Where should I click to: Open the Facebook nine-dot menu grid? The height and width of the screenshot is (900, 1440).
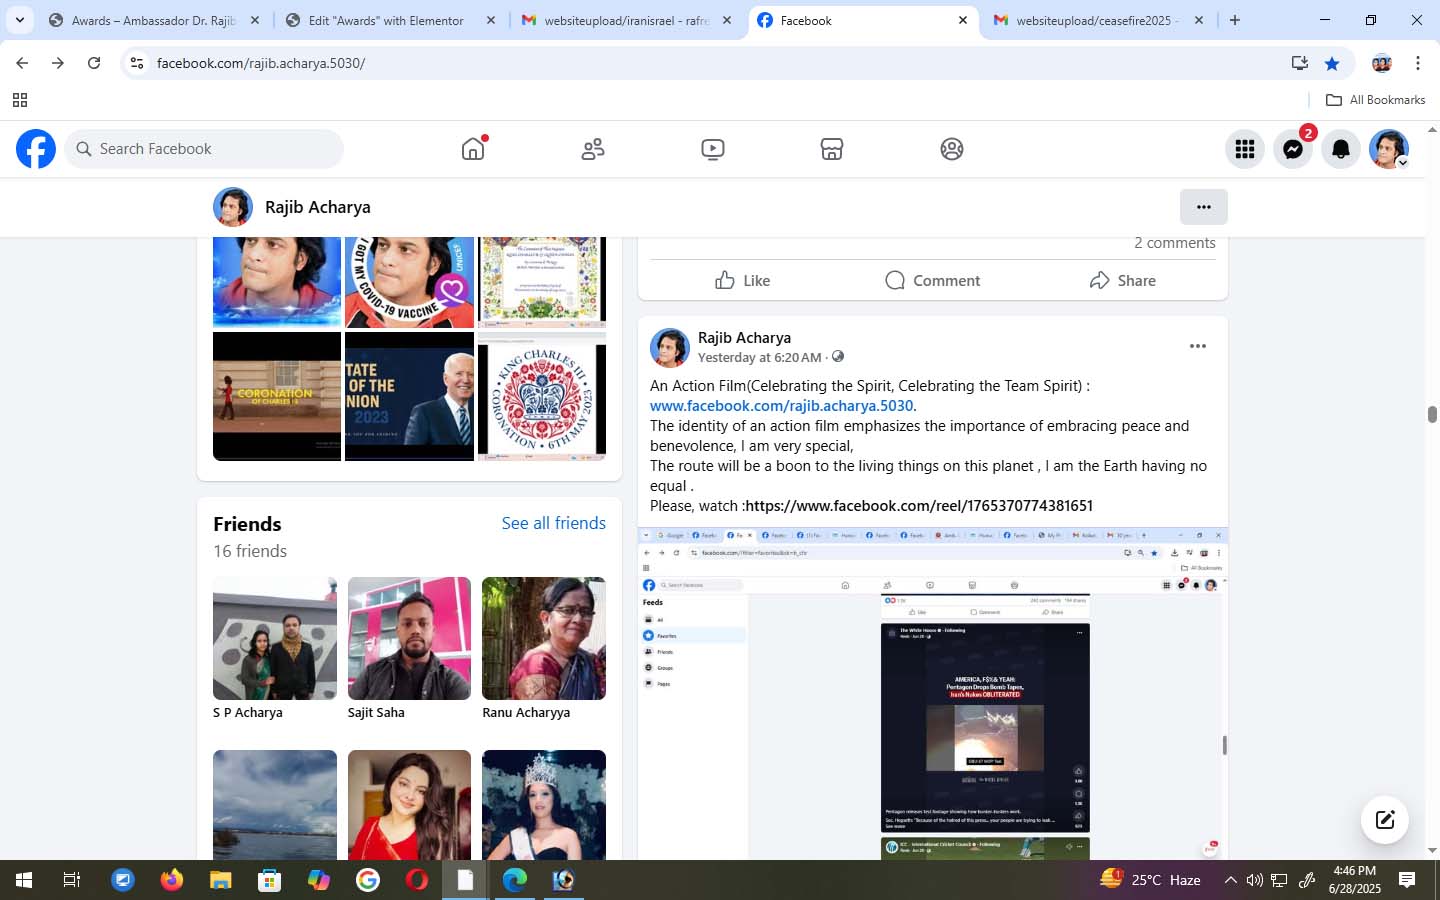pos(1245,149)
